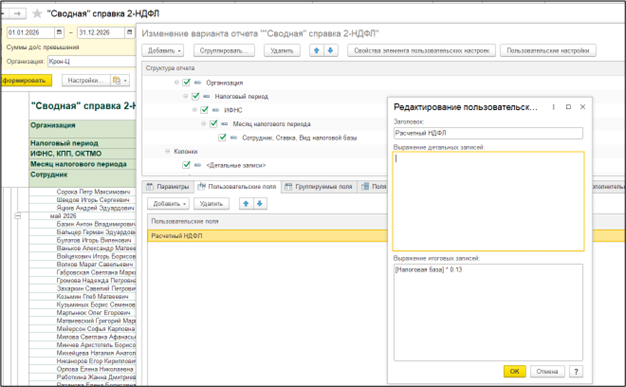This screenshot has width=626, height=387.
Task: Click the Отмена button
Action: pos(547,371)
